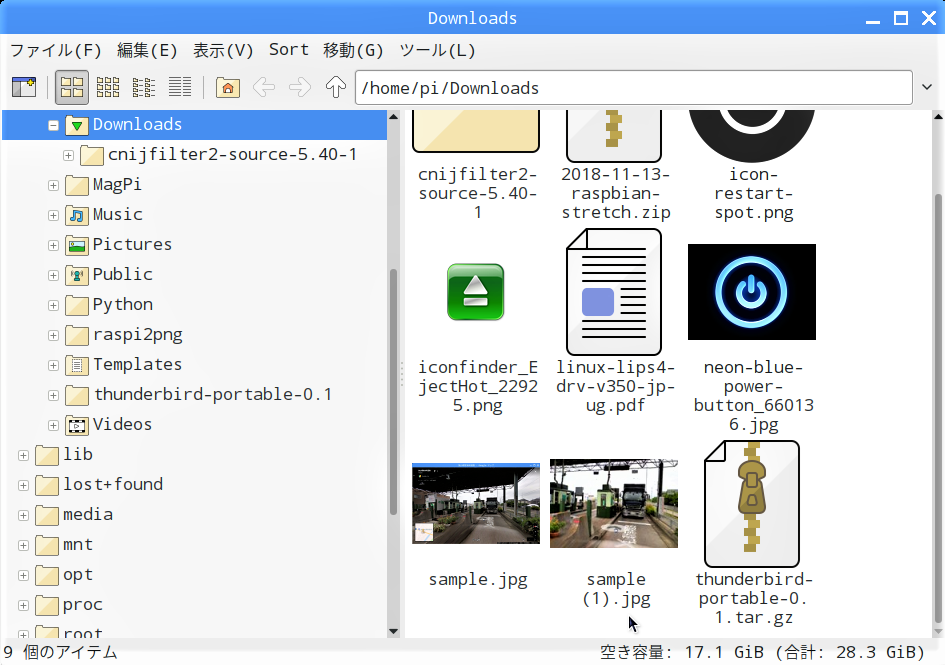Switch to detailed list view mode
Image resolution: width=945 pixels, height=665 pixels.
[x=180, y=87]
